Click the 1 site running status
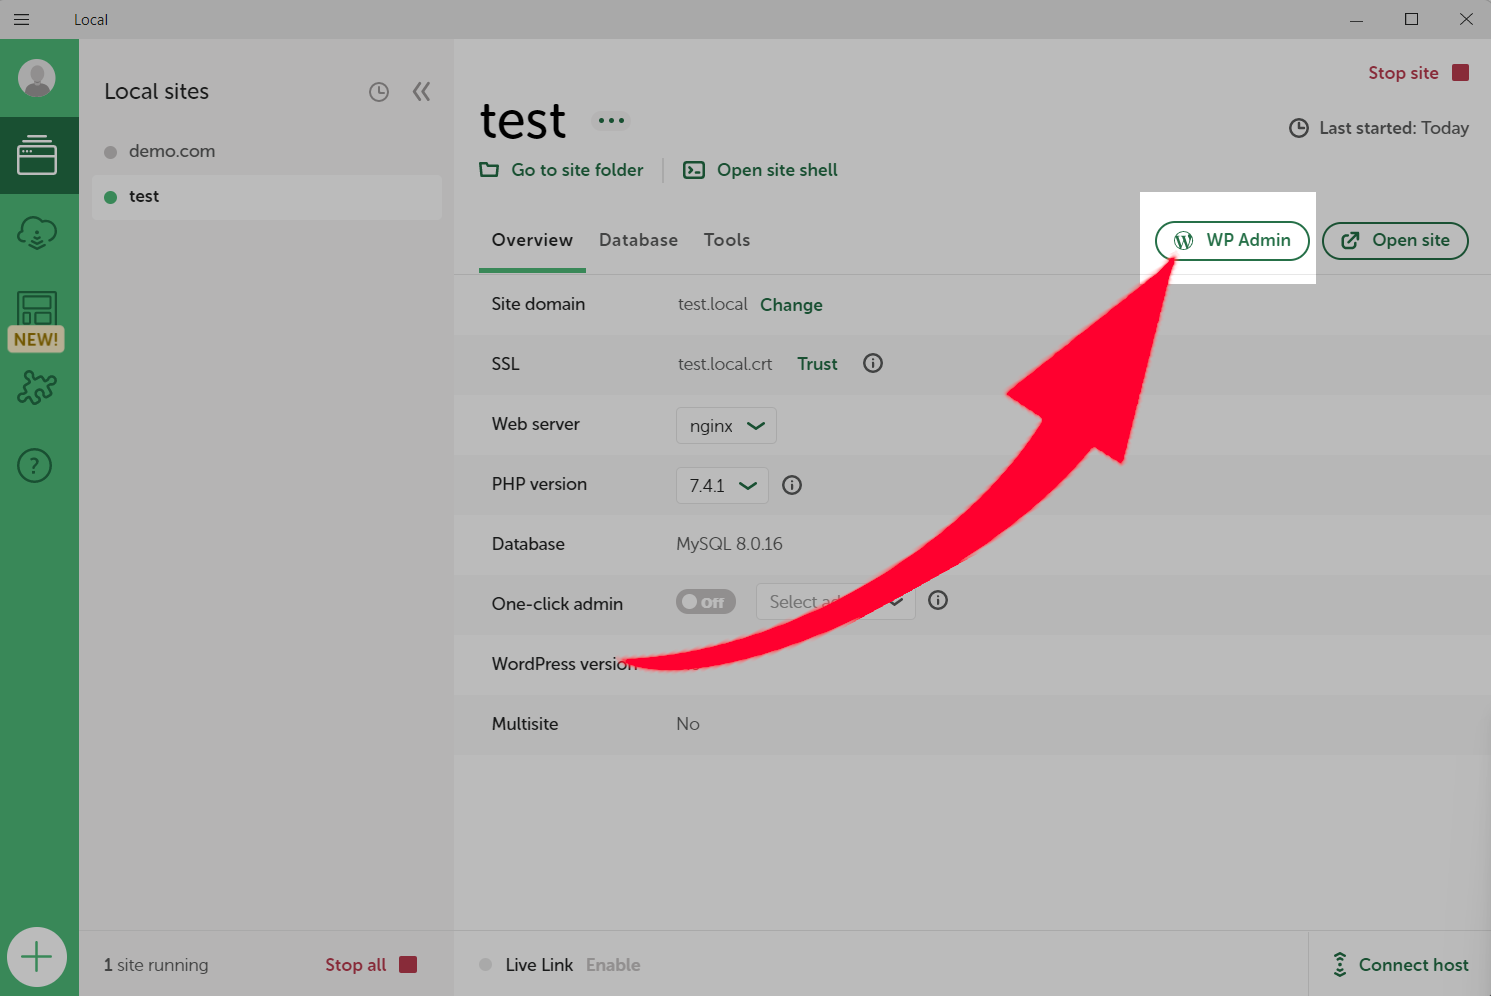Image resolution: width=1491 pixels, height=996 pixels. click(156, 965)
